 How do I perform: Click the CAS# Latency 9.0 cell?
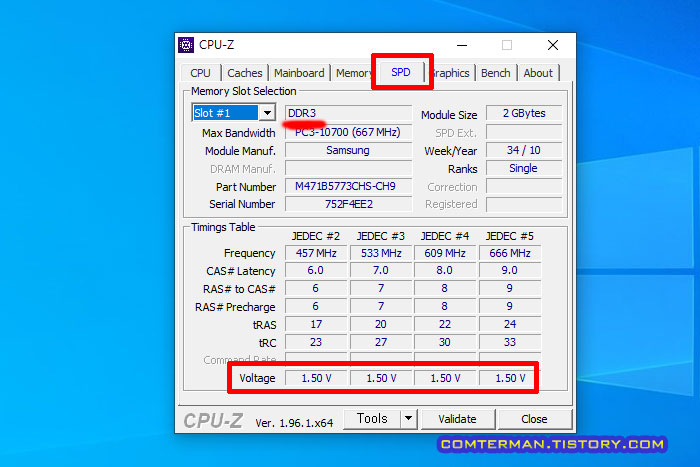pos(510,271)
